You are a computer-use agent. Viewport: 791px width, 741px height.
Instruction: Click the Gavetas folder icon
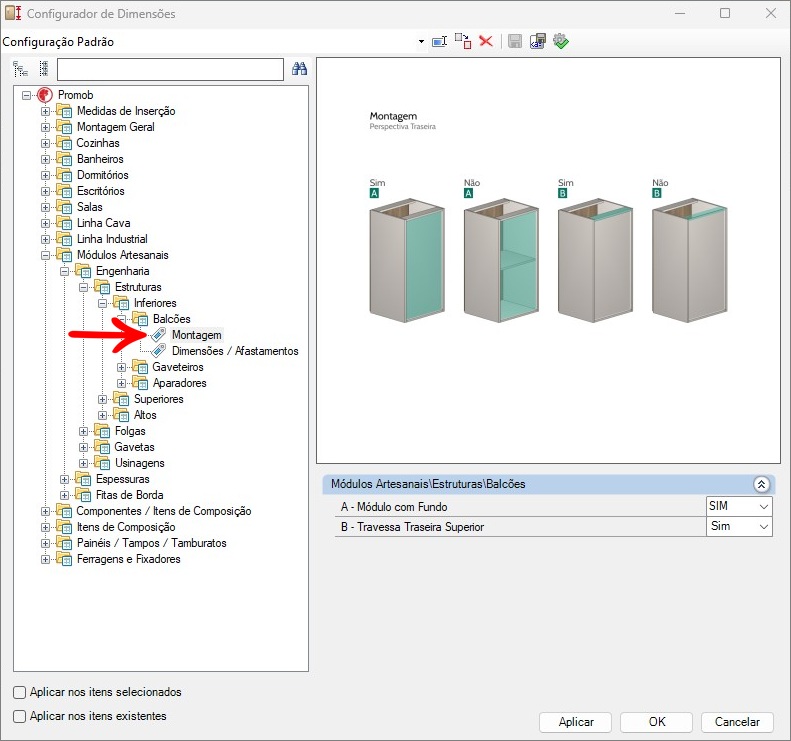tap(102, 447)
